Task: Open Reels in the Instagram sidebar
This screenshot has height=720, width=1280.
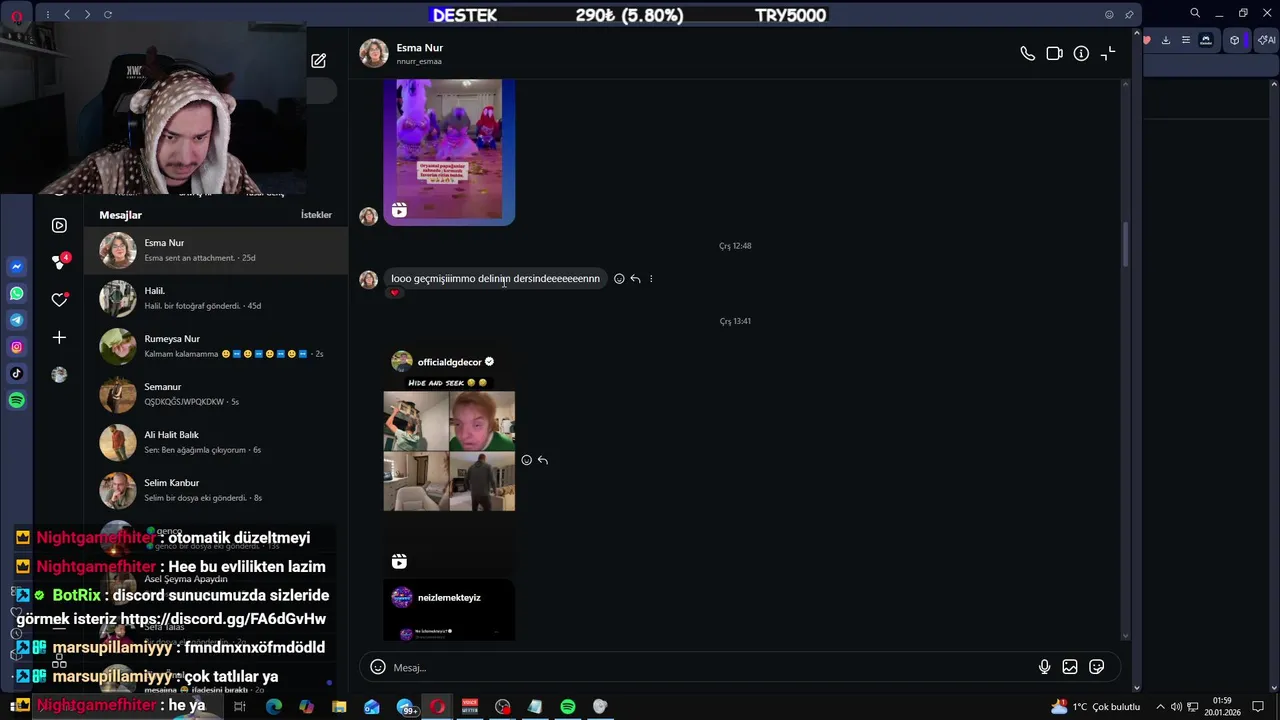Action: point(59,225)
